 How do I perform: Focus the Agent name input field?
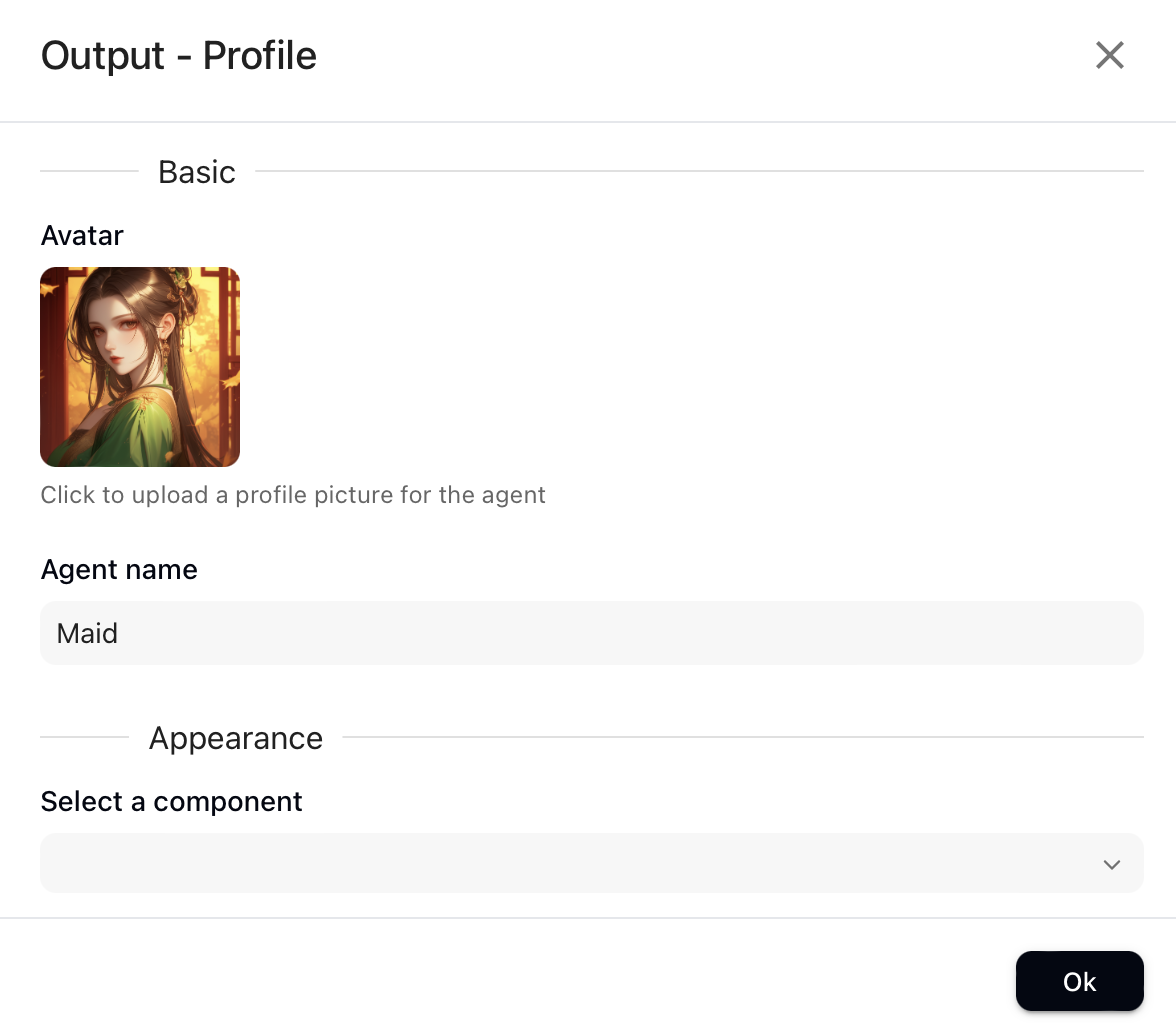pos(592,633)
